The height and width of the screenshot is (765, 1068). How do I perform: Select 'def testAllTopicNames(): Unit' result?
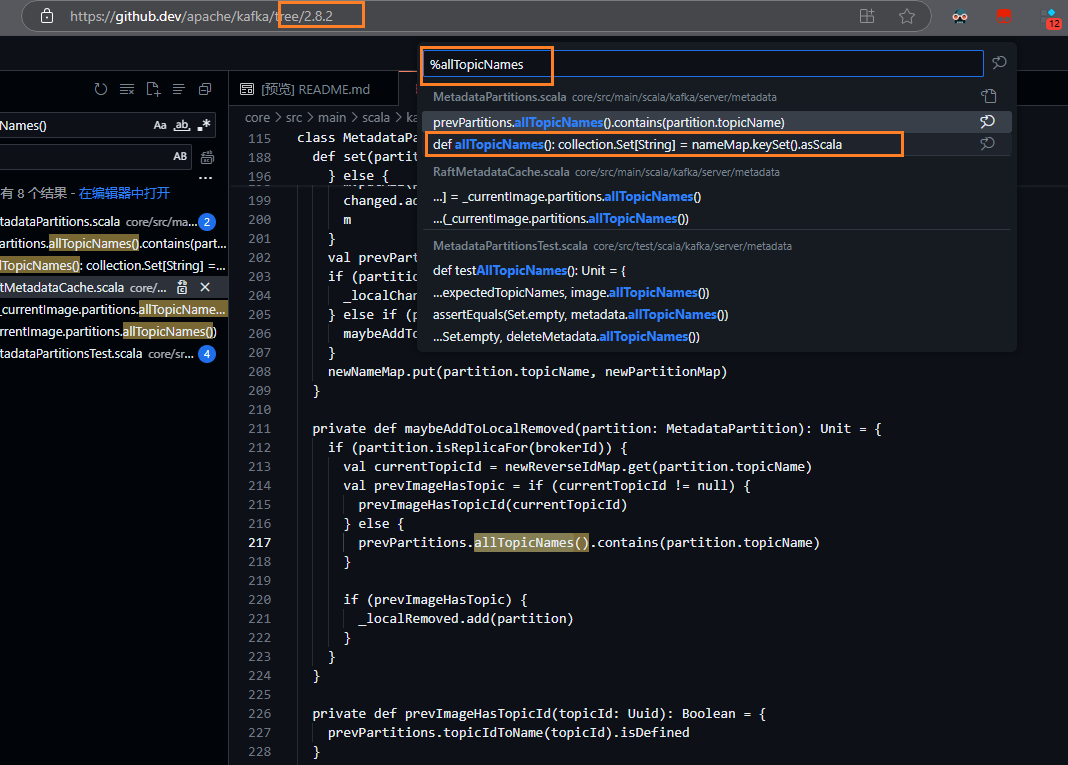coord(717,270)
